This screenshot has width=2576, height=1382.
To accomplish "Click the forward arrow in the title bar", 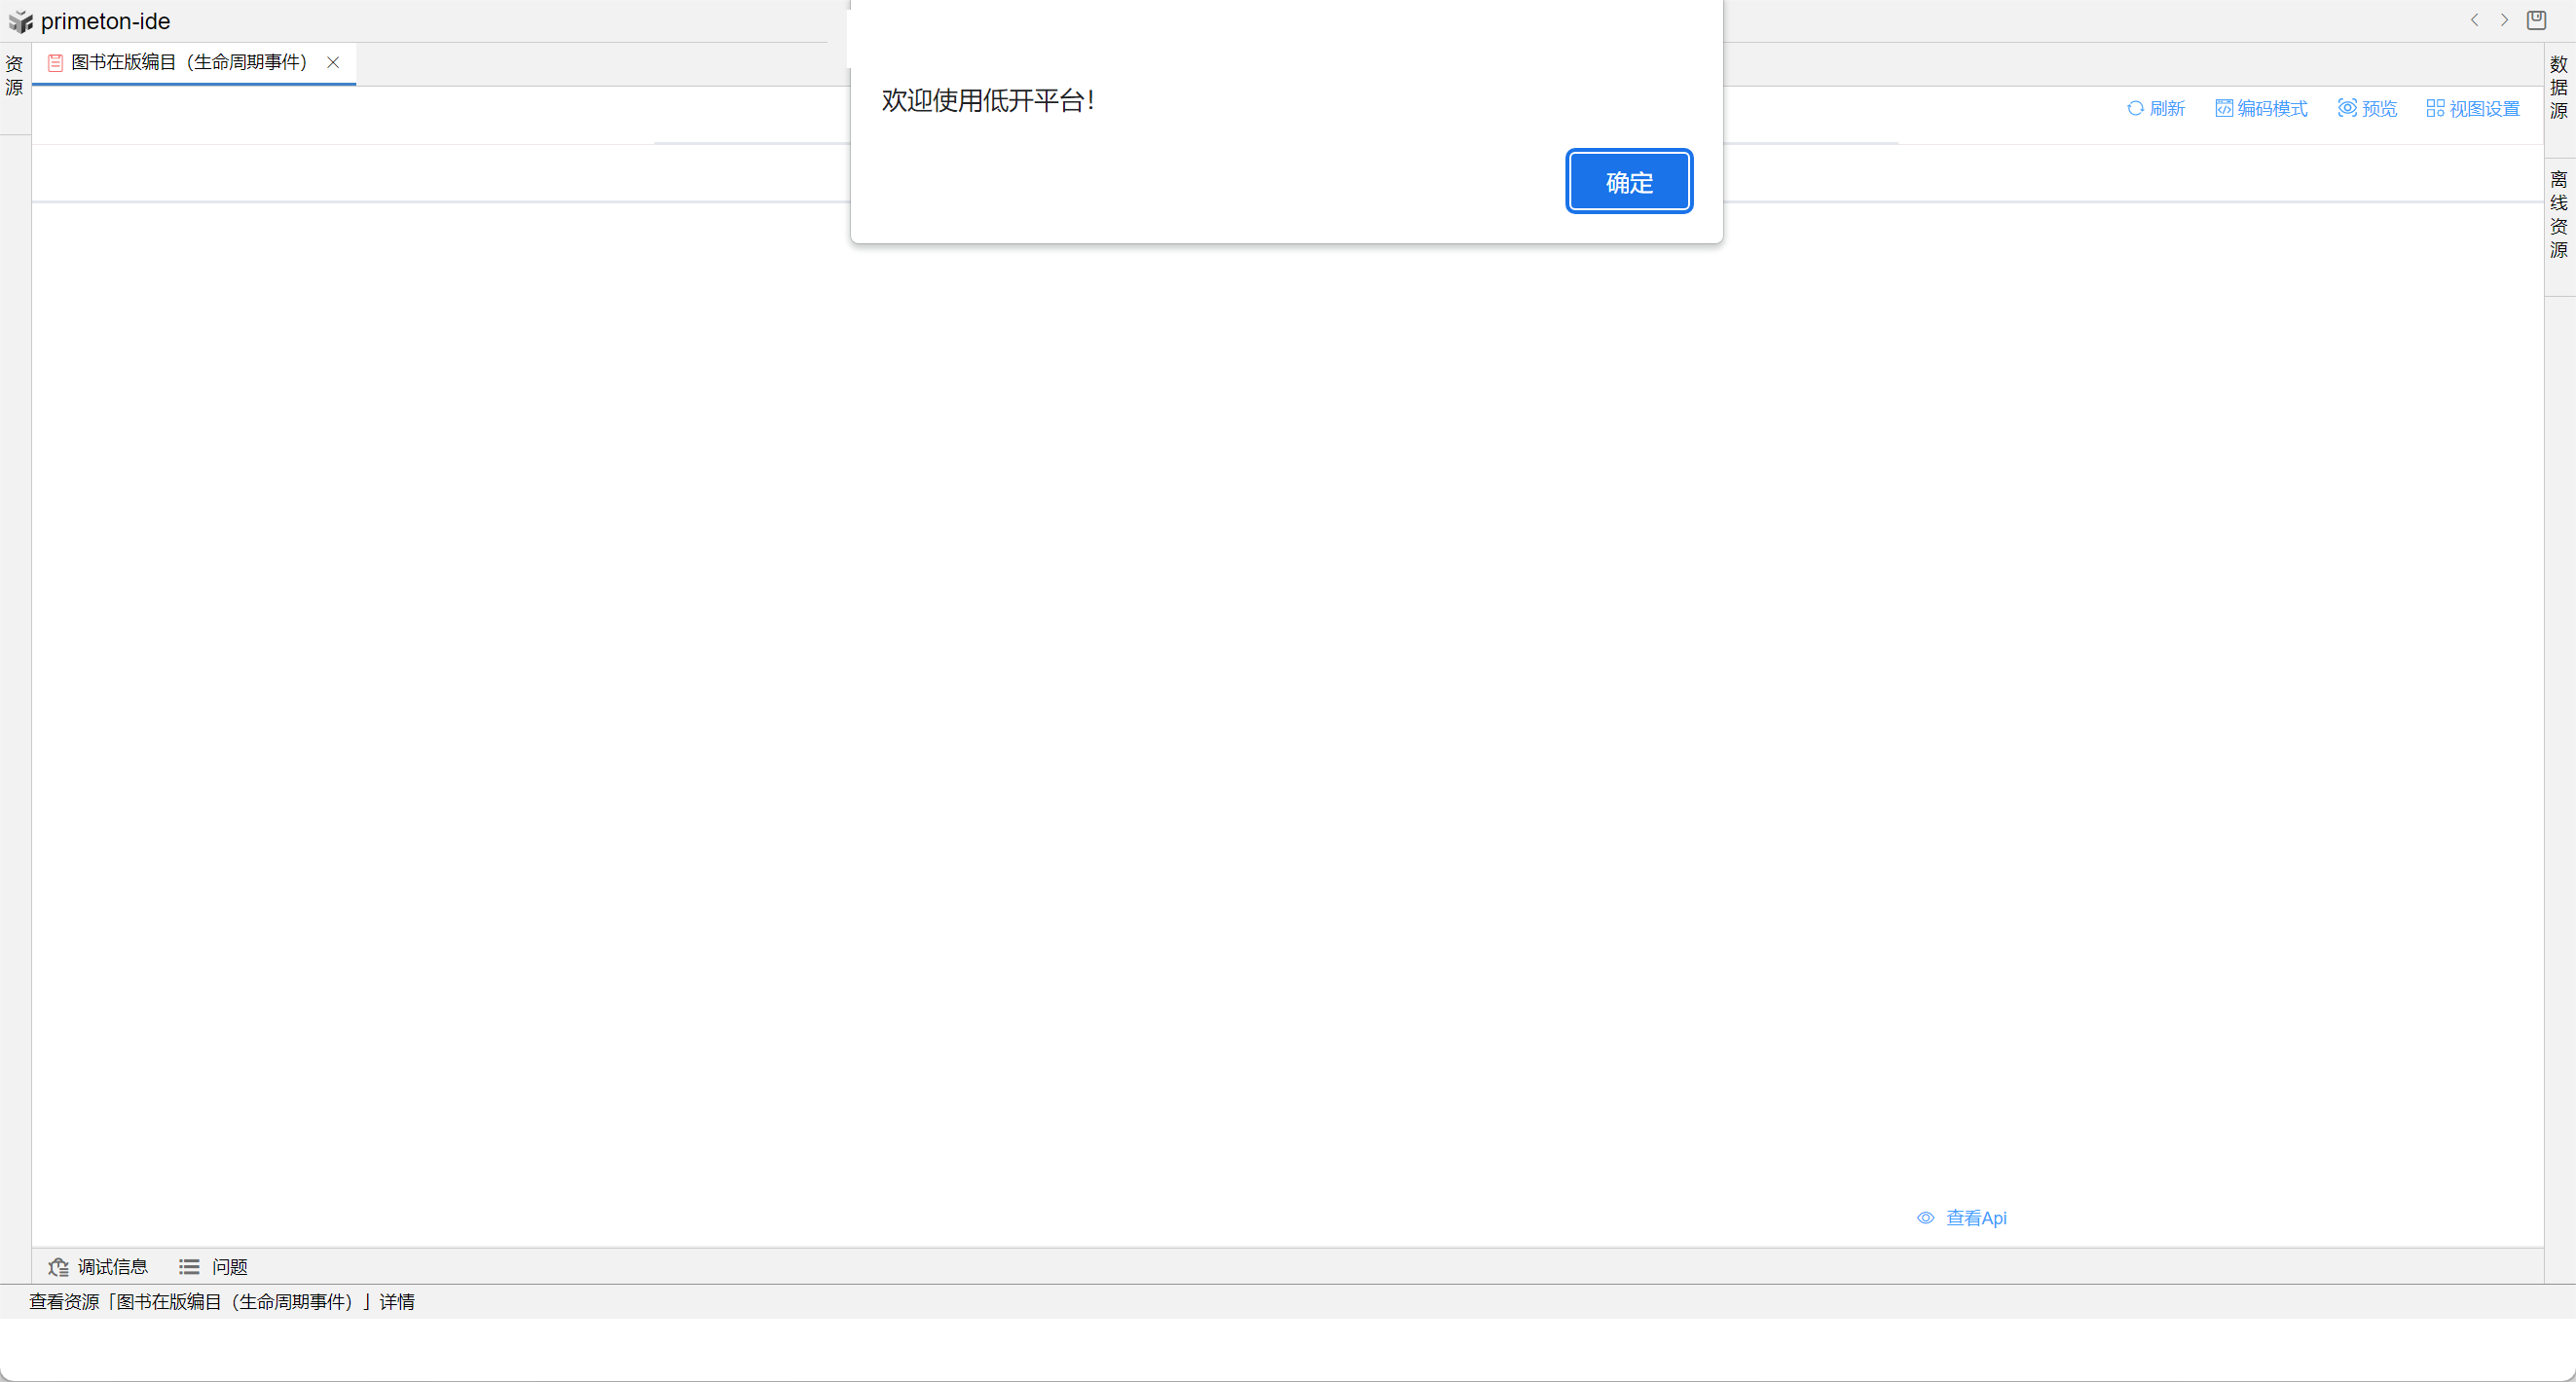I will pyautogui.click(x=2504, y=20).
